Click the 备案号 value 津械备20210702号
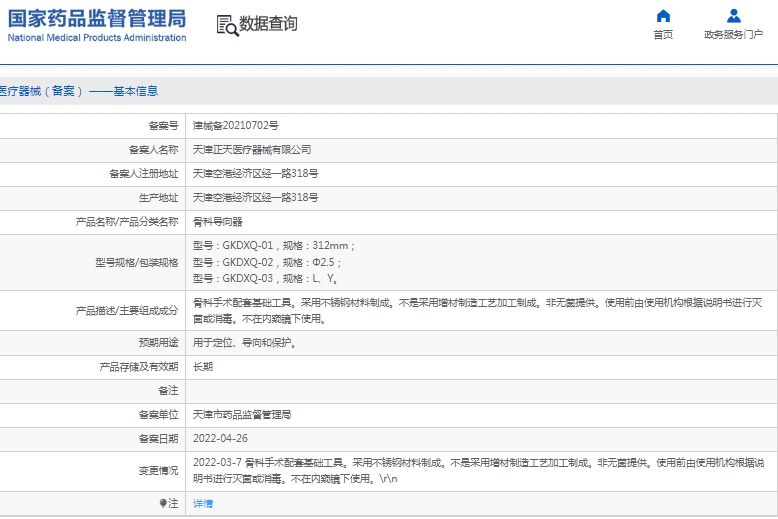 click(236, 126)
